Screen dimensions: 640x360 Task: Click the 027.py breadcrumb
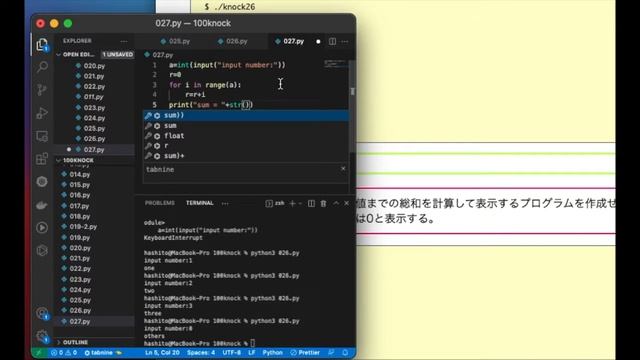[159, 55]
